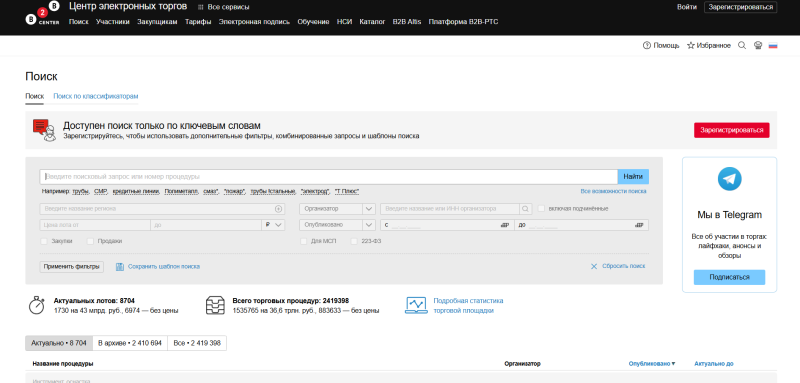This screenshot has width=800, height=383.
Task: Click the example keyword 'кредитные линии'
Action: click(136, 191)
